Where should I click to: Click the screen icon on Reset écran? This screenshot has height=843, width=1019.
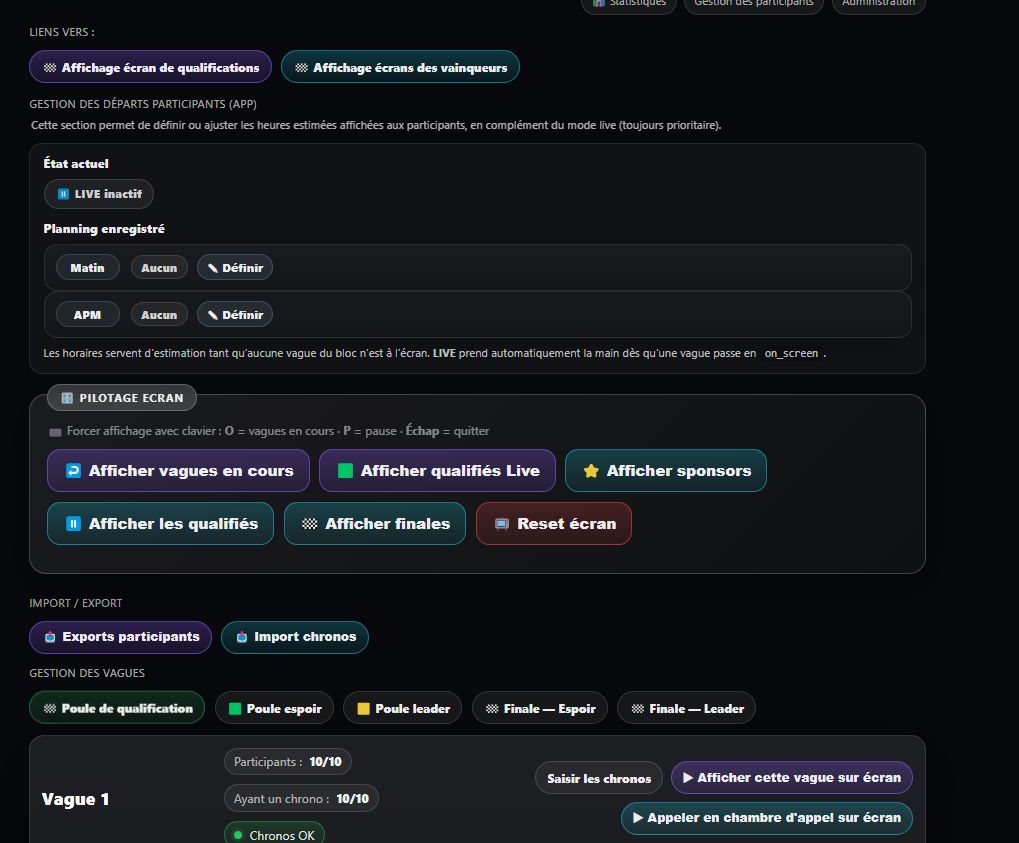(502, 524)
